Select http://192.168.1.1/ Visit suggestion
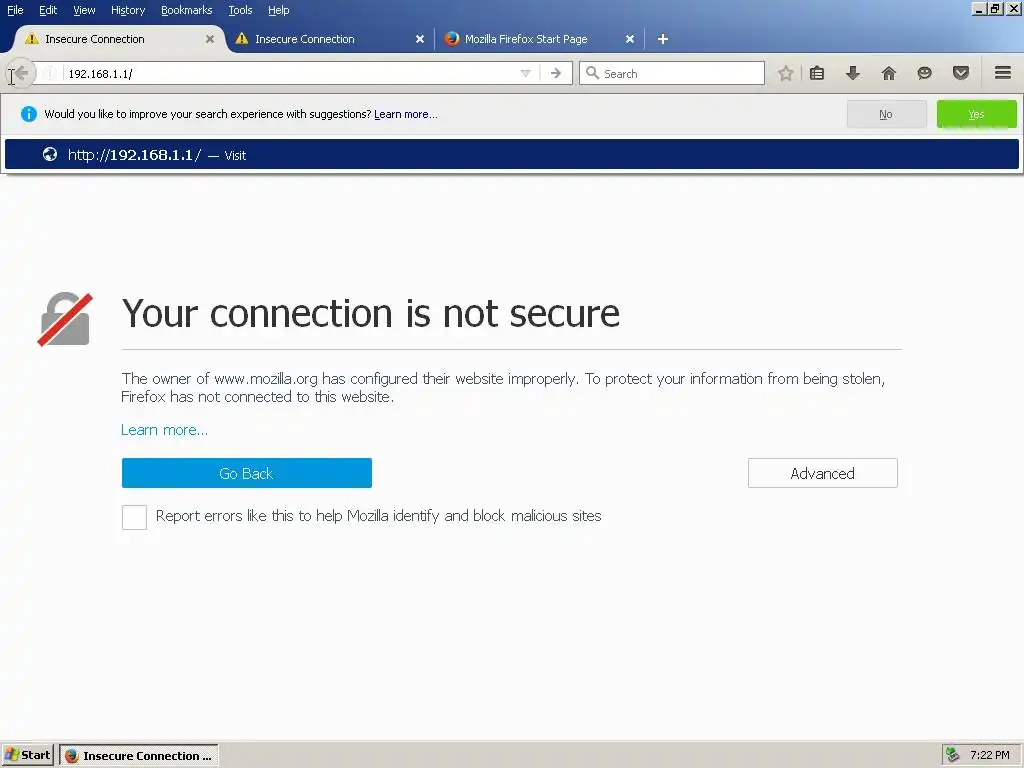Viewport: 1024px width, 768px height. 511,155
